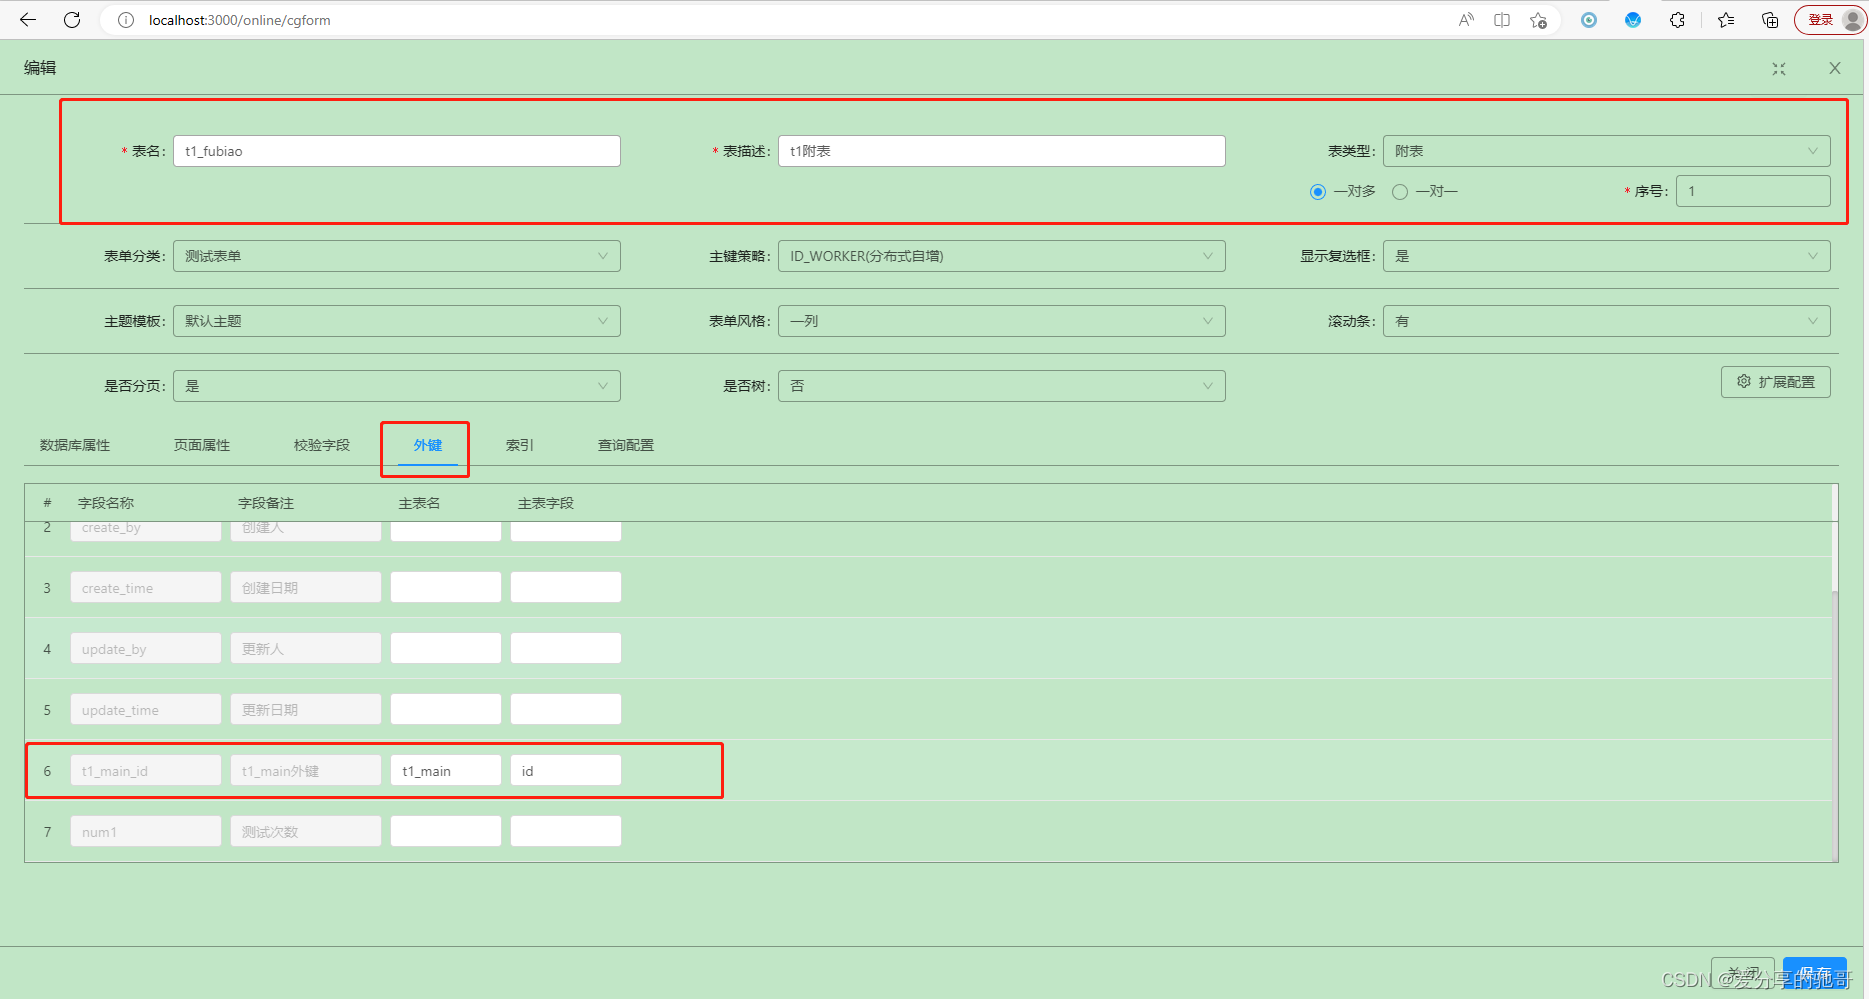View site information icon in address bar

[x=126, y=20]
